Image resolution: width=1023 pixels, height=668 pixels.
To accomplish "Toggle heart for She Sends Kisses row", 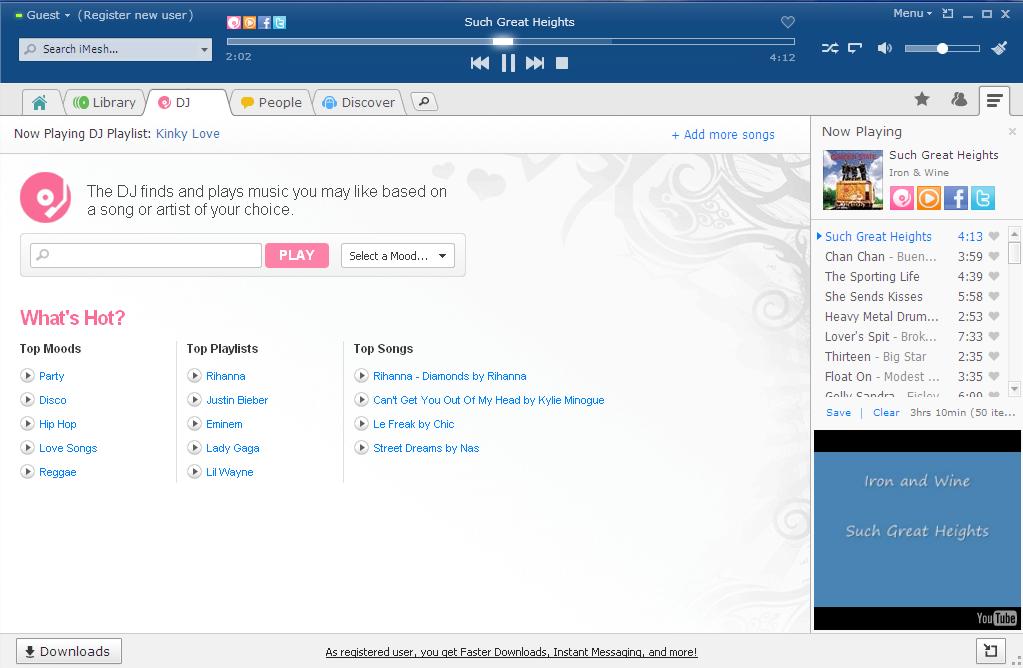I will 994,297.
